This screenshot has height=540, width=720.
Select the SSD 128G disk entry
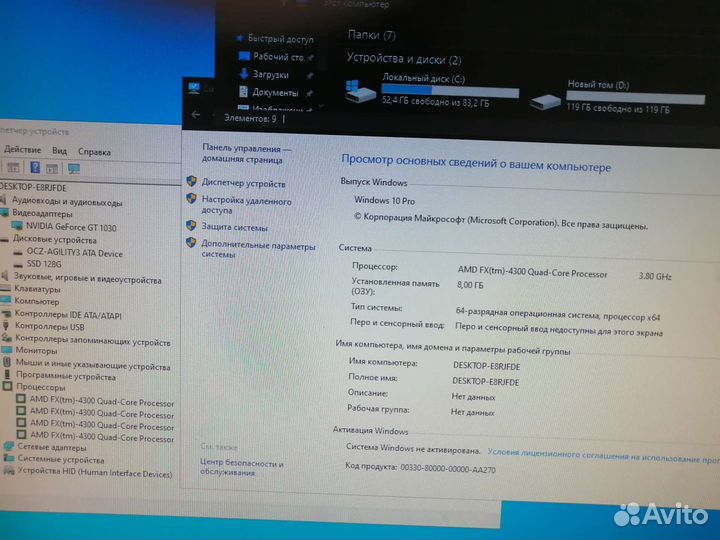point(44,264)
